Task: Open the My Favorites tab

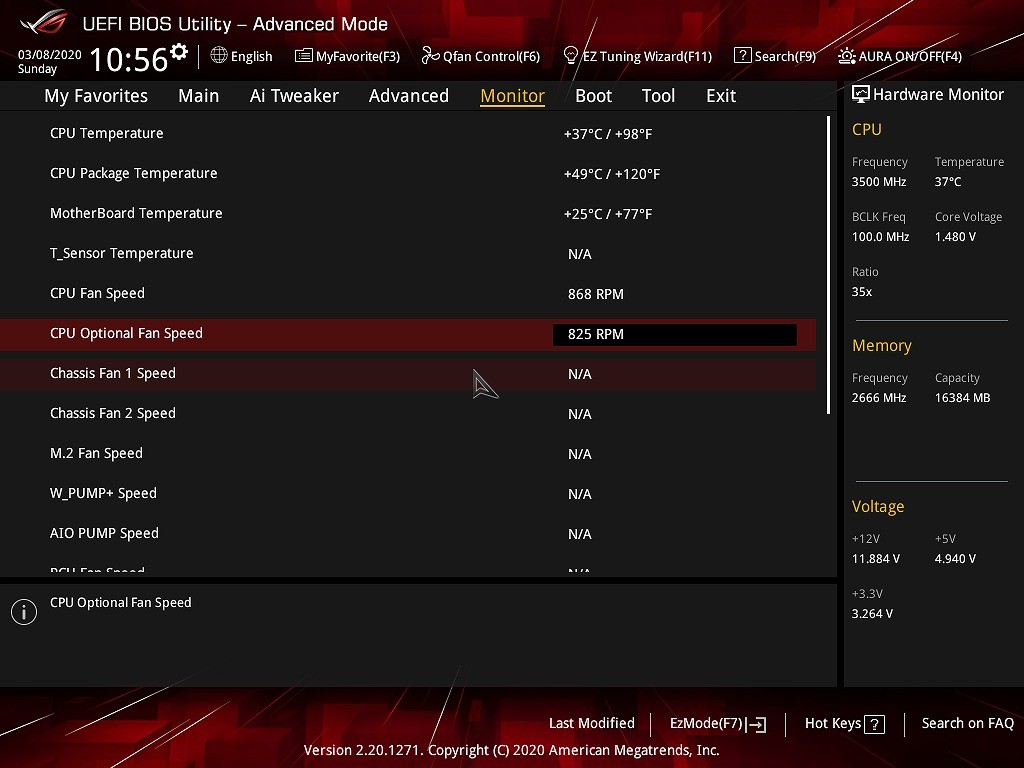Action: tap(96, 96)
